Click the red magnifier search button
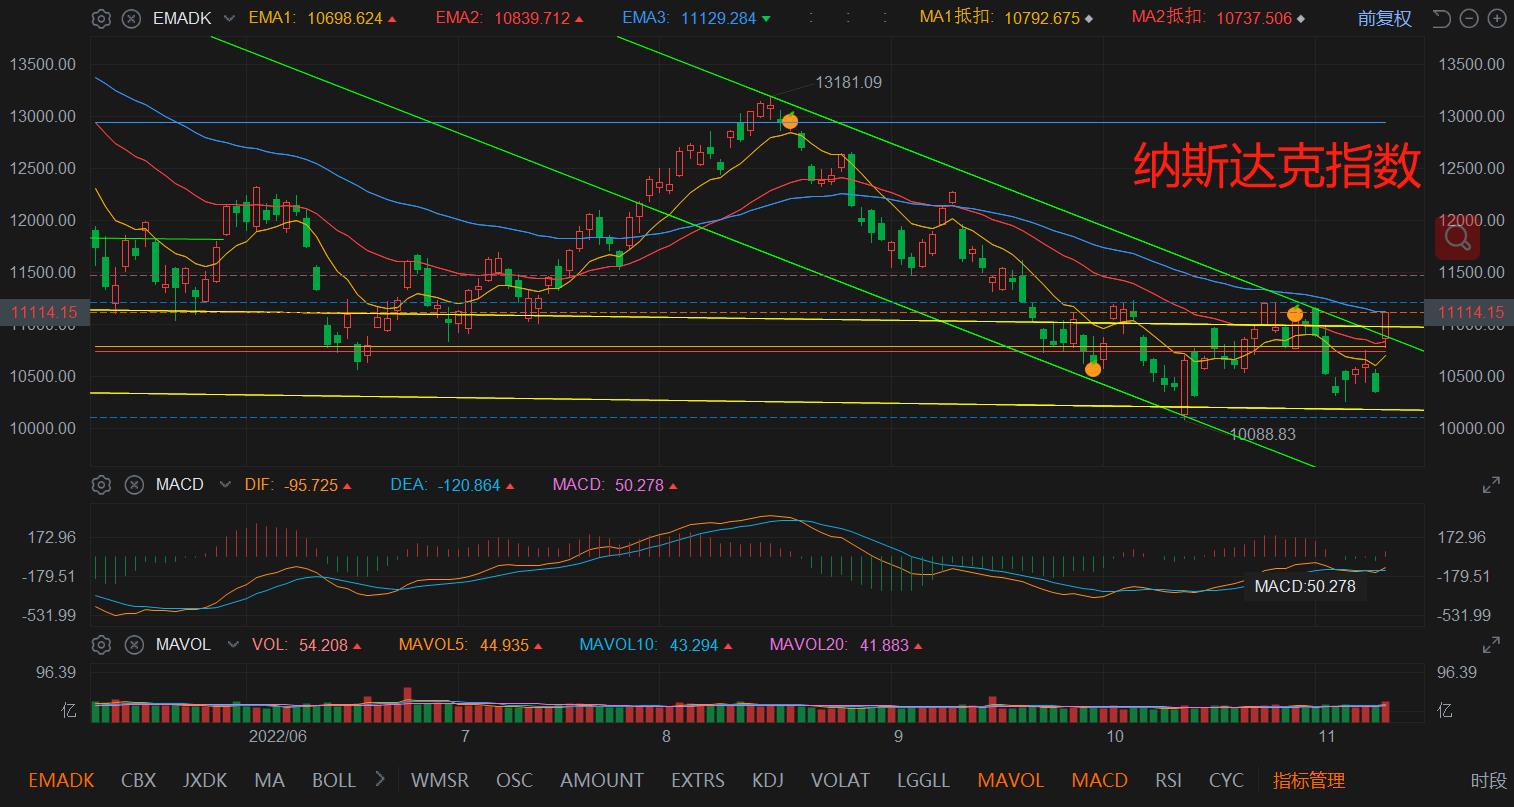This screenshot has width=1514, height=807. [x=1457, y=238]
